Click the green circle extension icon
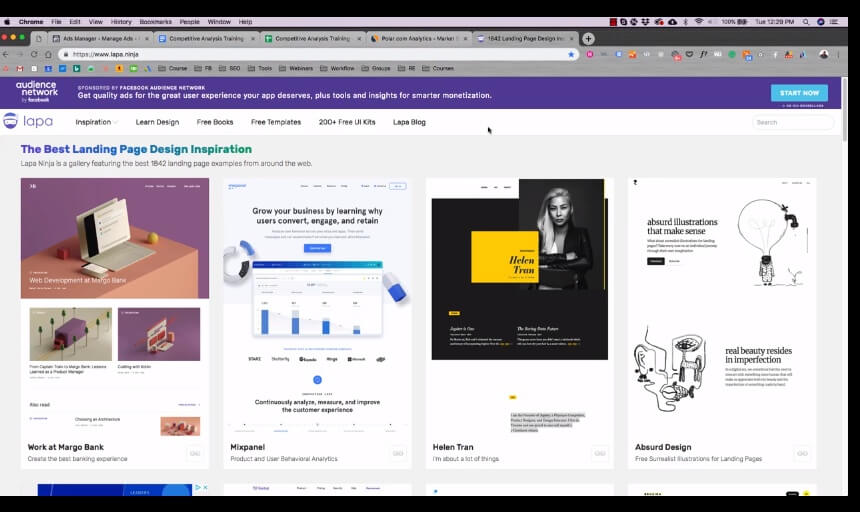 pos(732,54)
